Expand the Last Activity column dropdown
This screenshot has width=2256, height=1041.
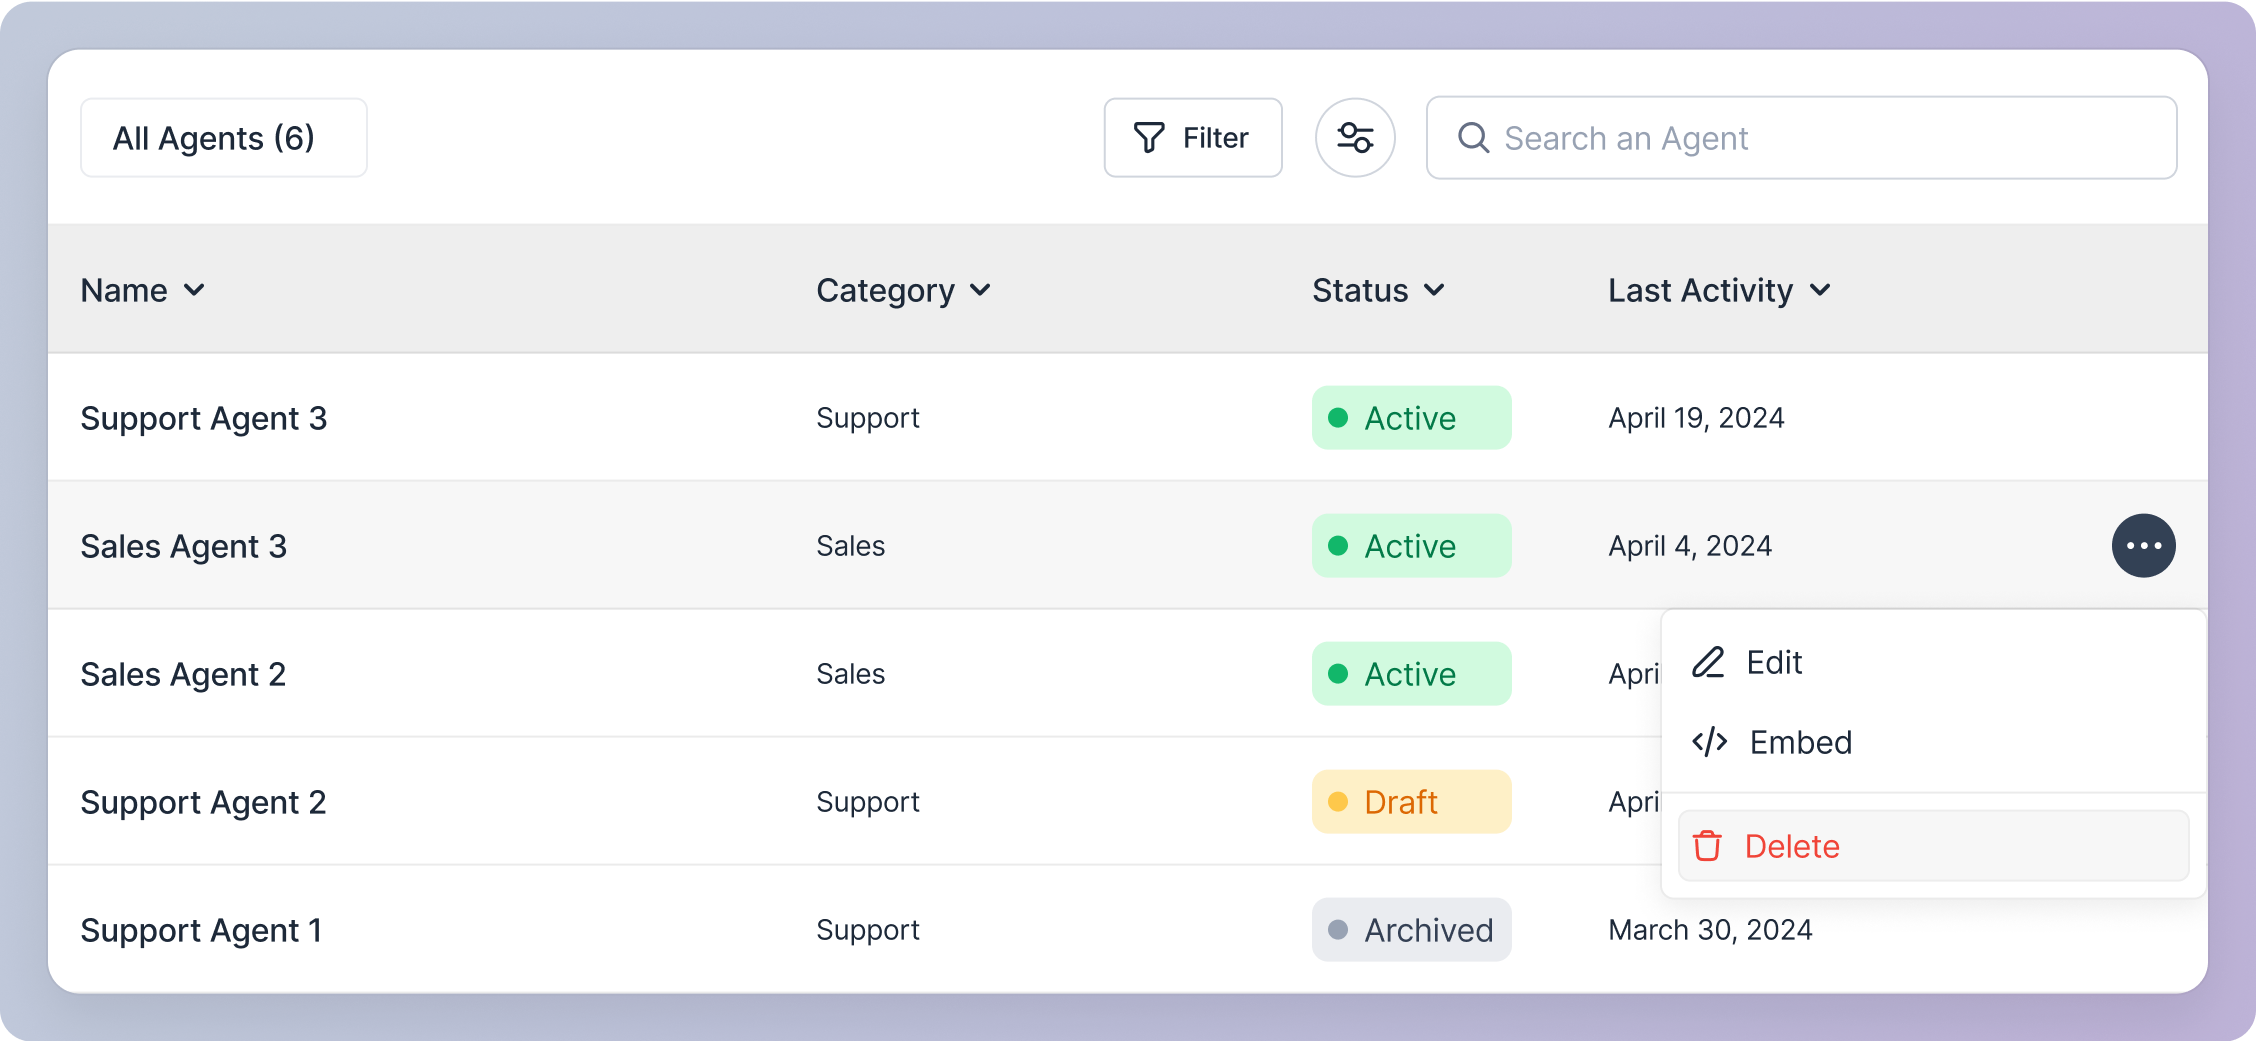(x=1820, y=290)
